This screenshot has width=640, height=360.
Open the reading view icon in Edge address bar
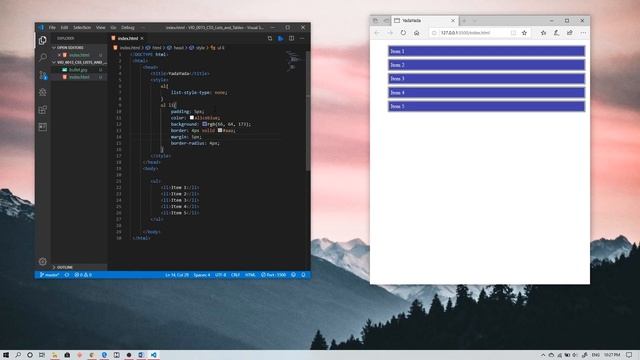click(x=513, y=33)
